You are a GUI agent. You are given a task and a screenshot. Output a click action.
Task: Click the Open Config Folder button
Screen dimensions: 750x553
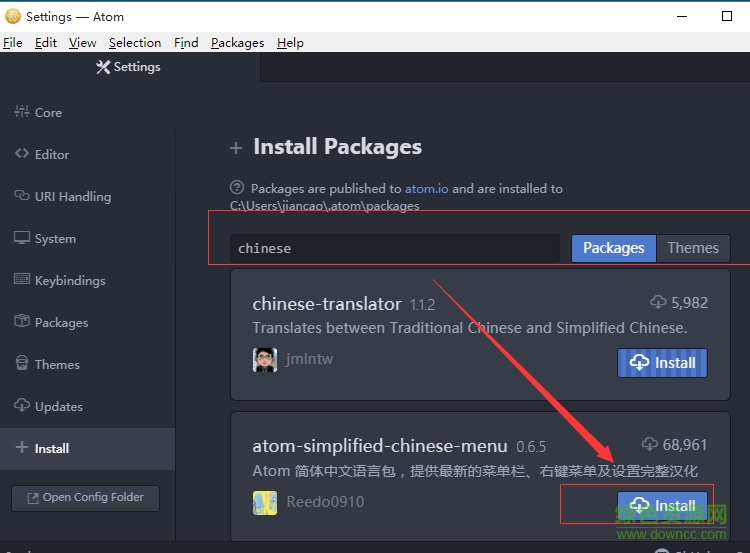point(85,498)
